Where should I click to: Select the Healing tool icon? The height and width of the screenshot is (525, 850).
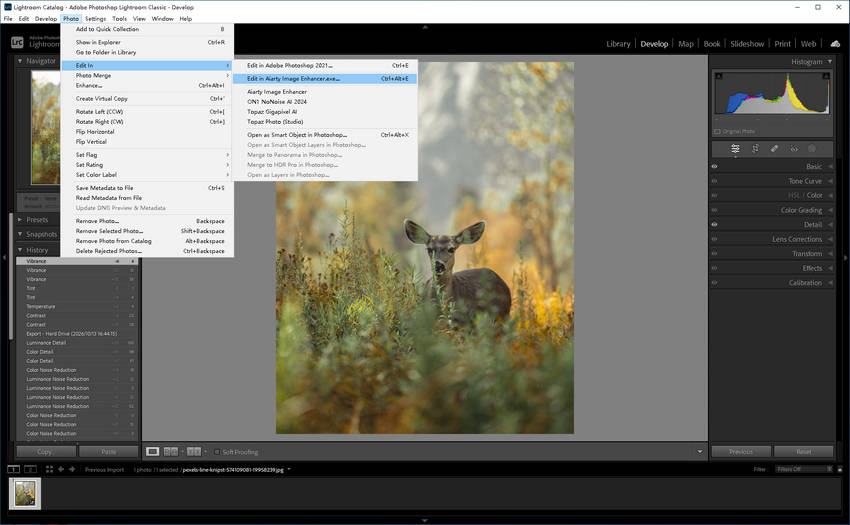pos(775,149)
